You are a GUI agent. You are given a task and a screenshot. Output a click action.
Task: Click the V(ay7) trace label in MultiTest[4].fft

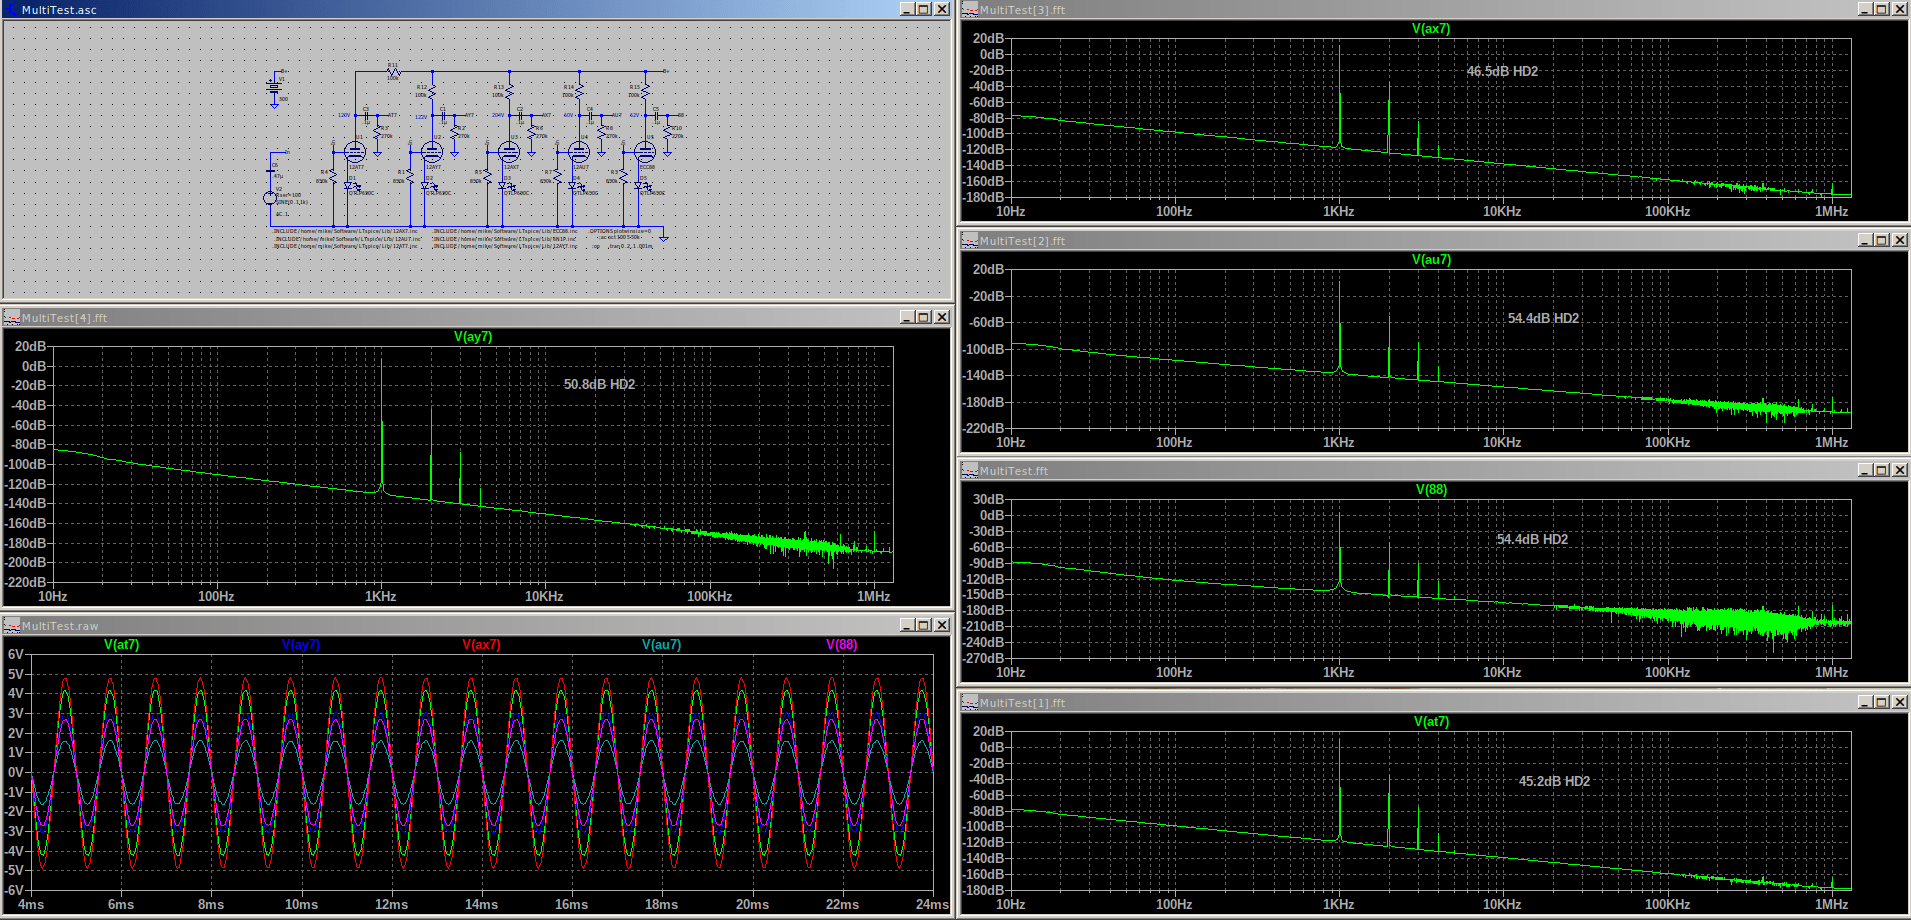(473, 337)
